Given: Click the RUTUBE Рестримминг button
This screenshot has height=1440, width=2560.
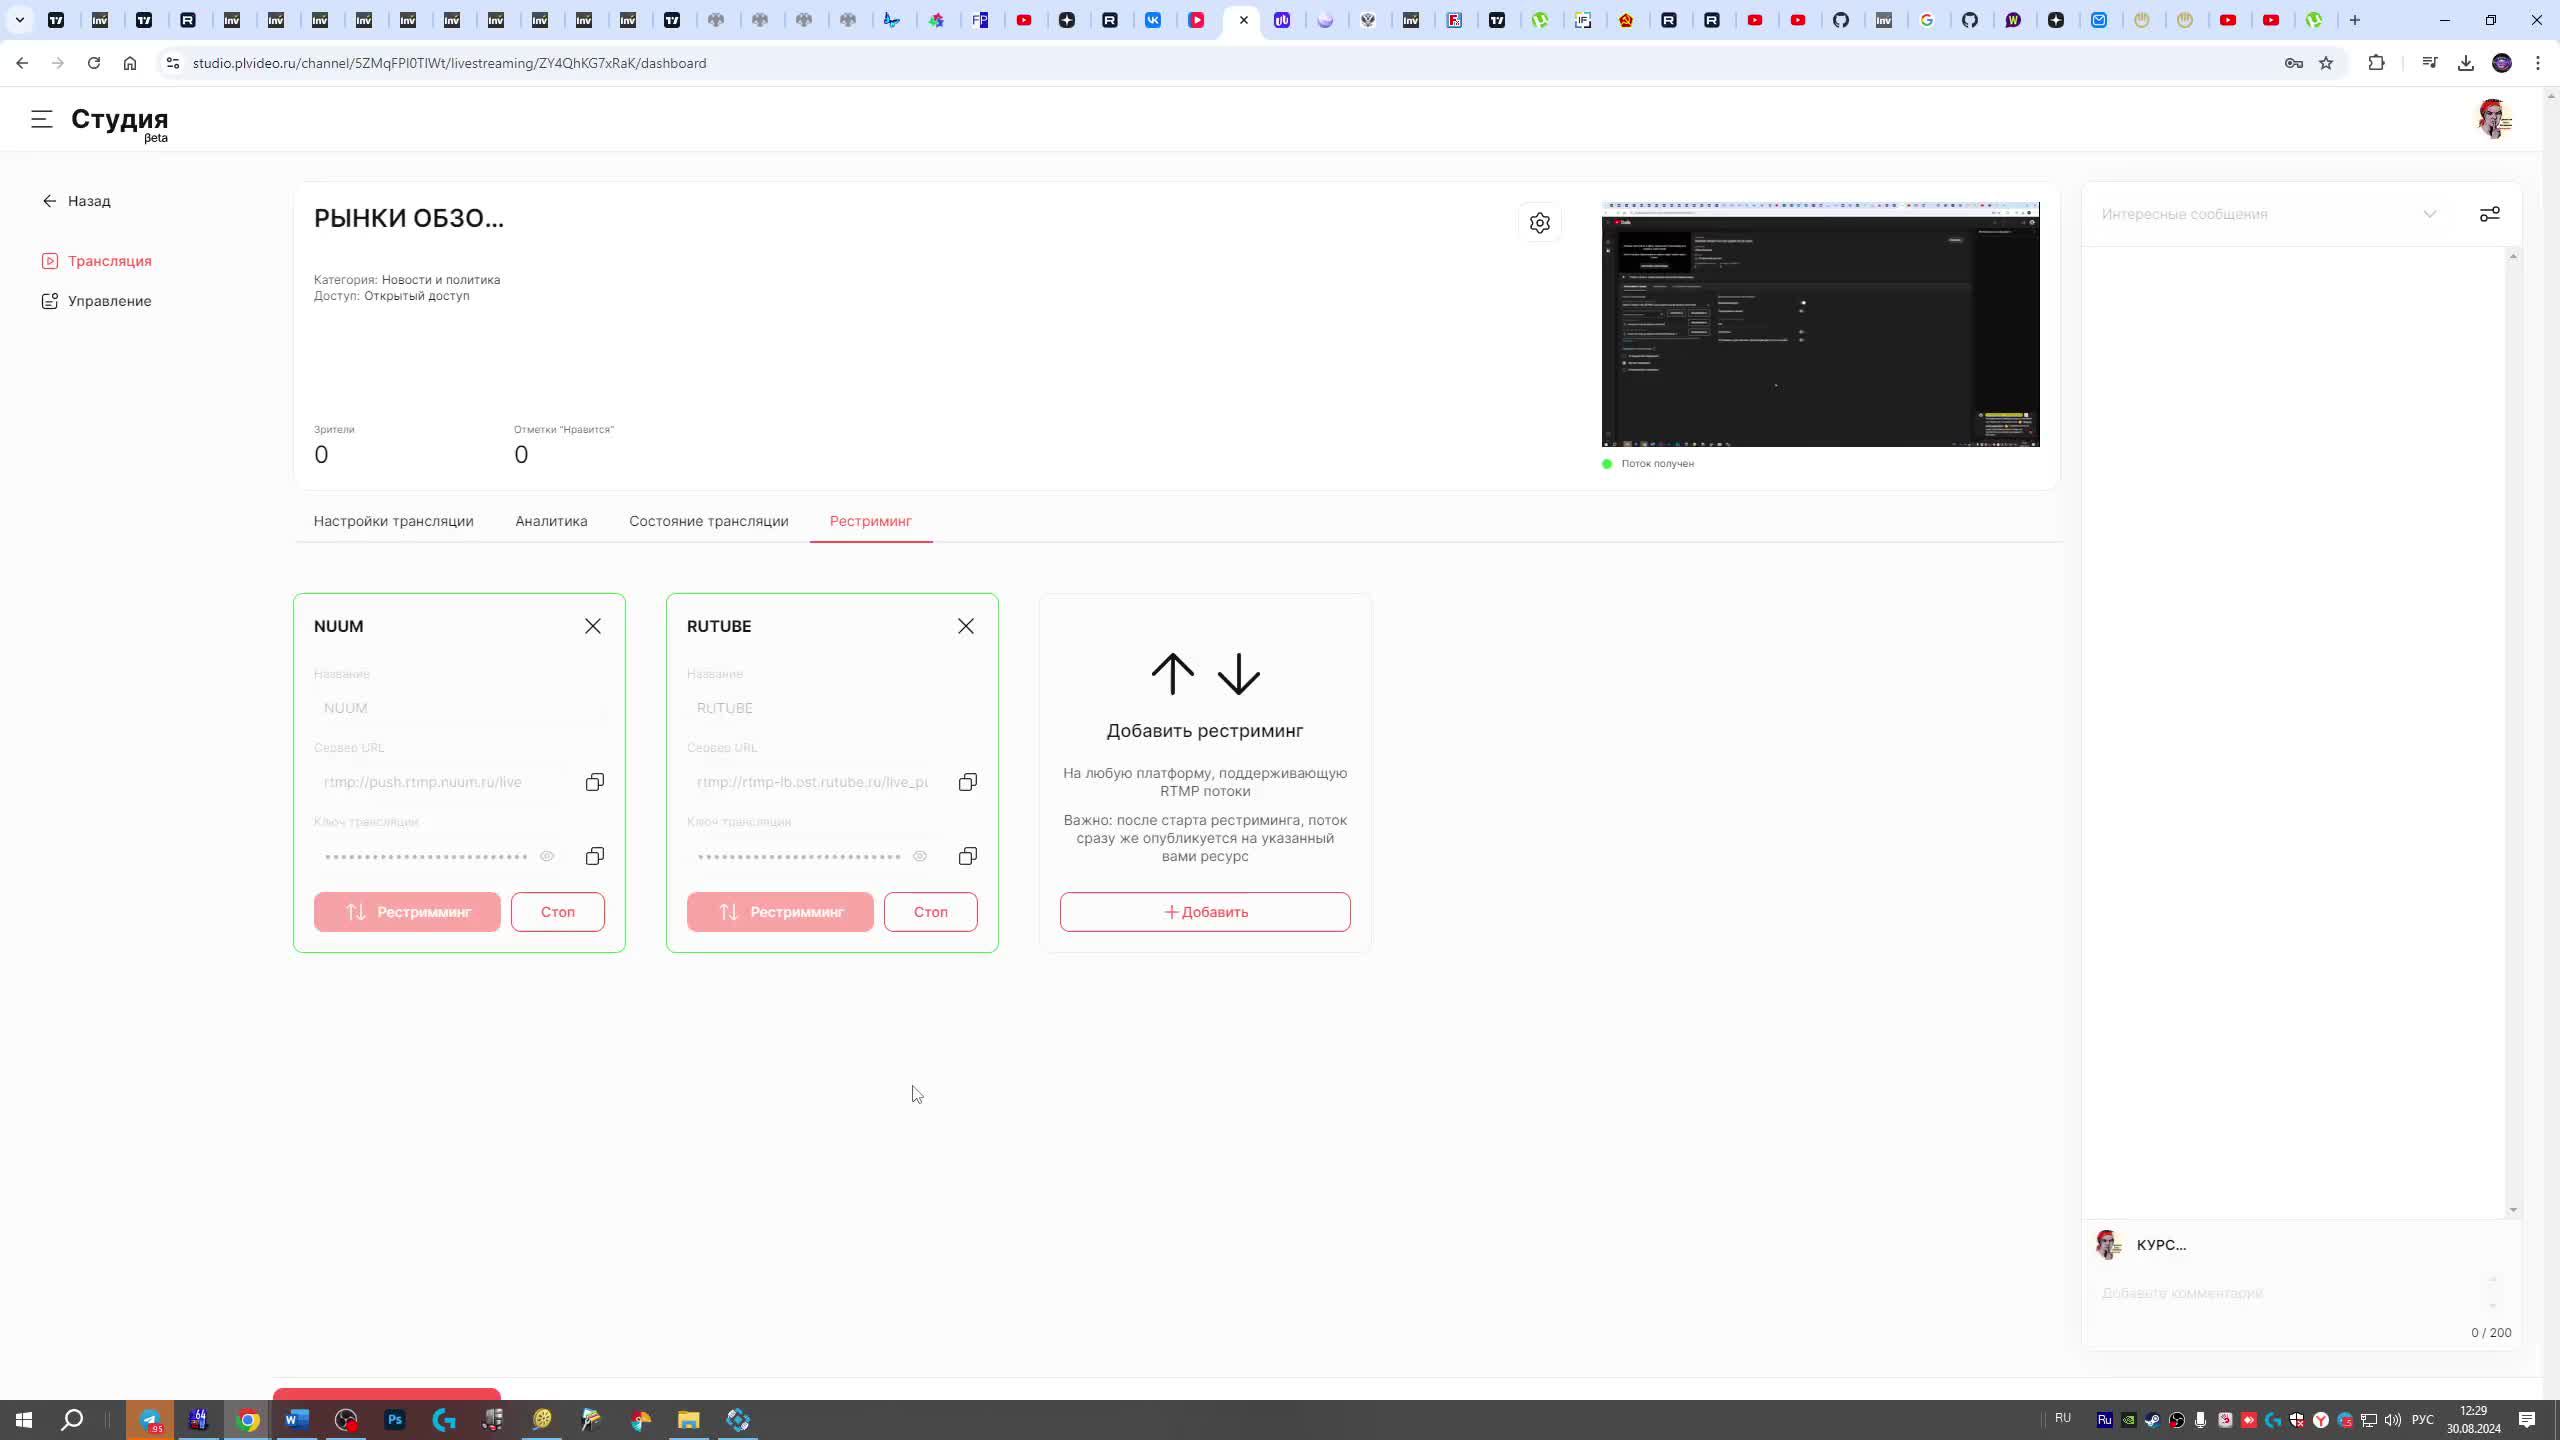Looking at the screenshot, I should coord(780,912).
